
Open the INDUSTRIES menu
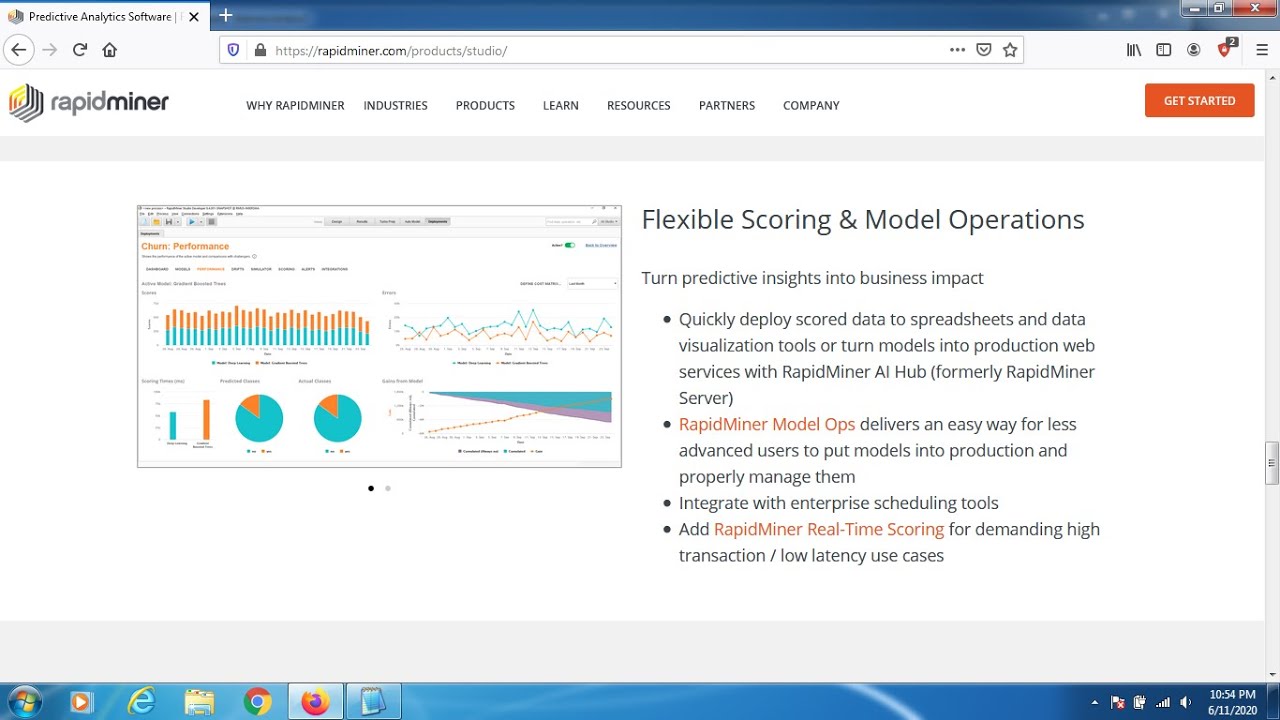[395, 105]
